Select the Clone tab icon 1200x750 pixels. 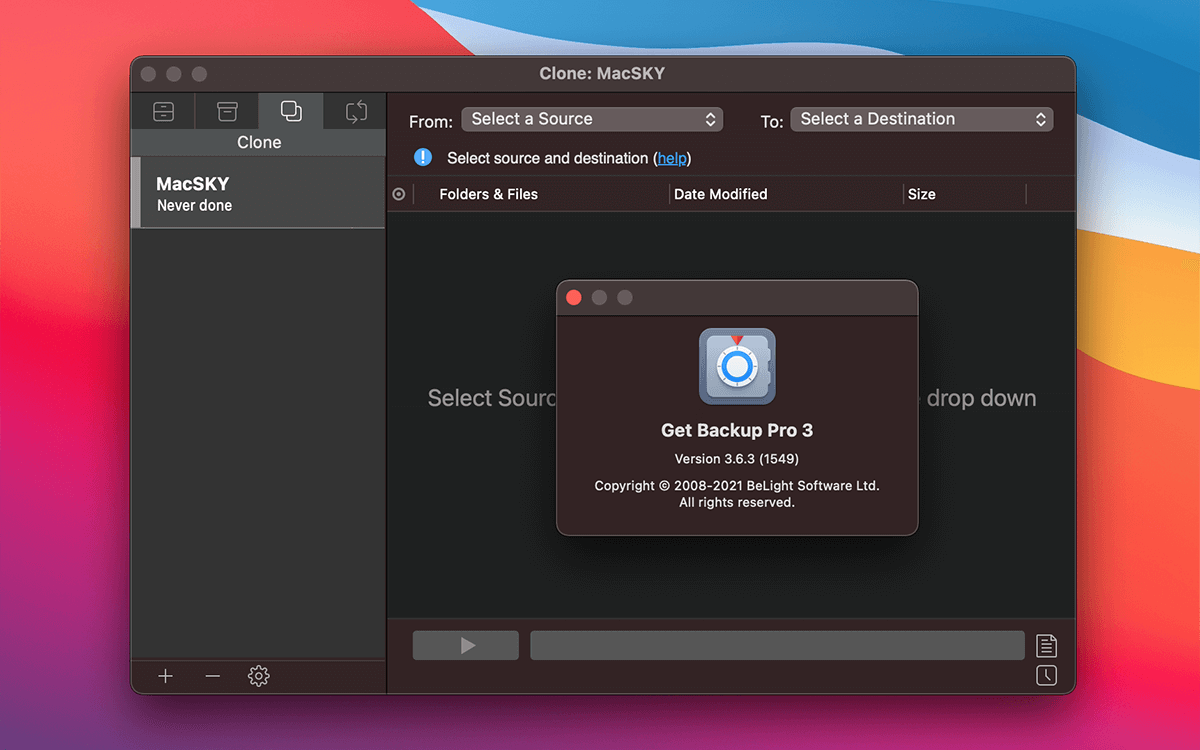click(291, 111)
